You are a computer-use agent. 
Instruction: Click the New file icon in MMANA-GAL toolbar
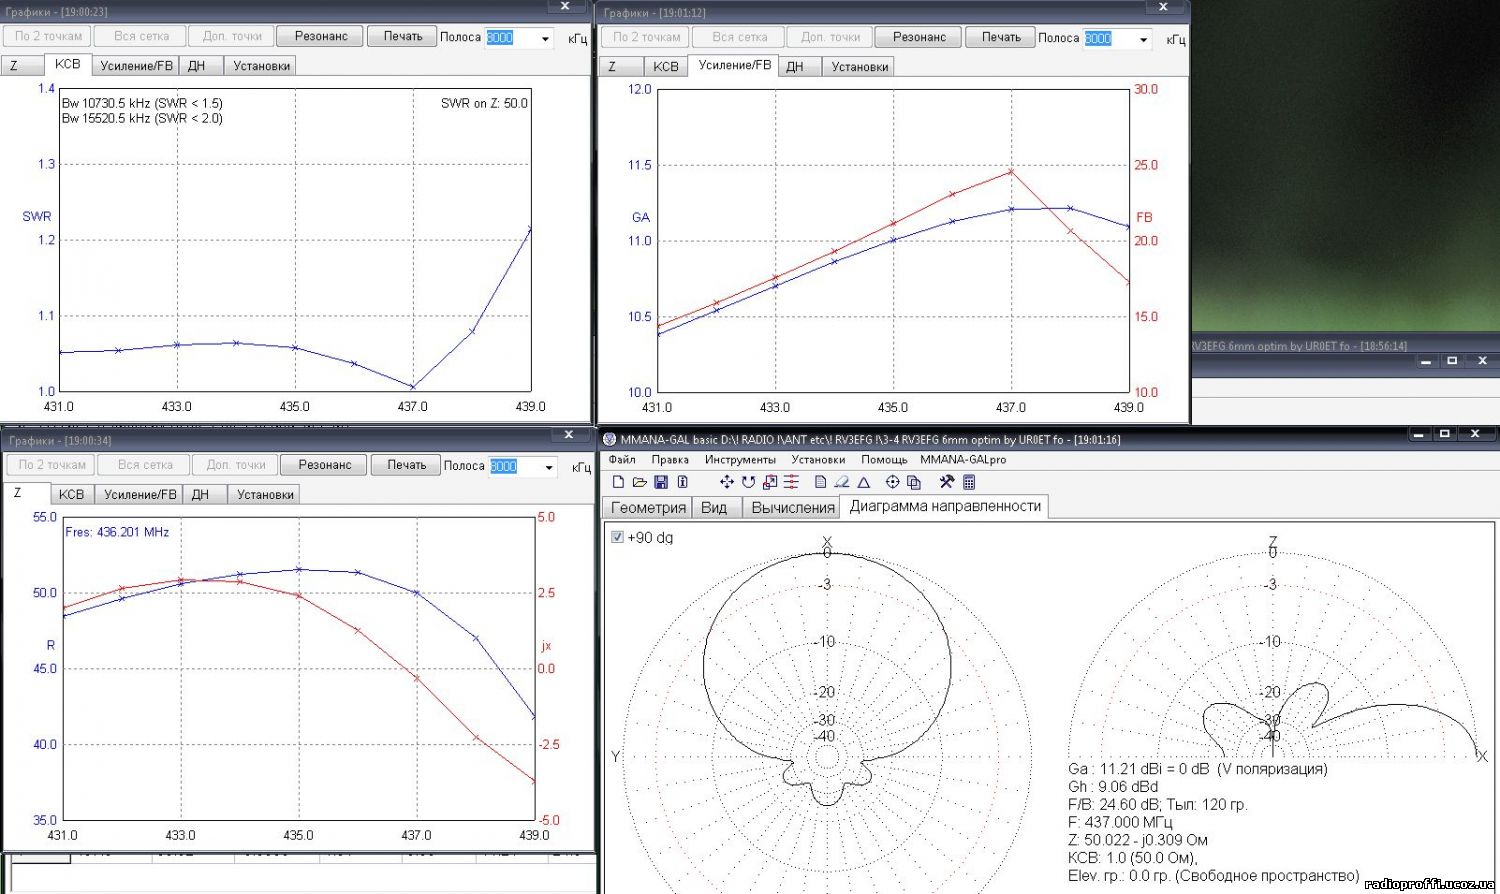coord(618,482)
